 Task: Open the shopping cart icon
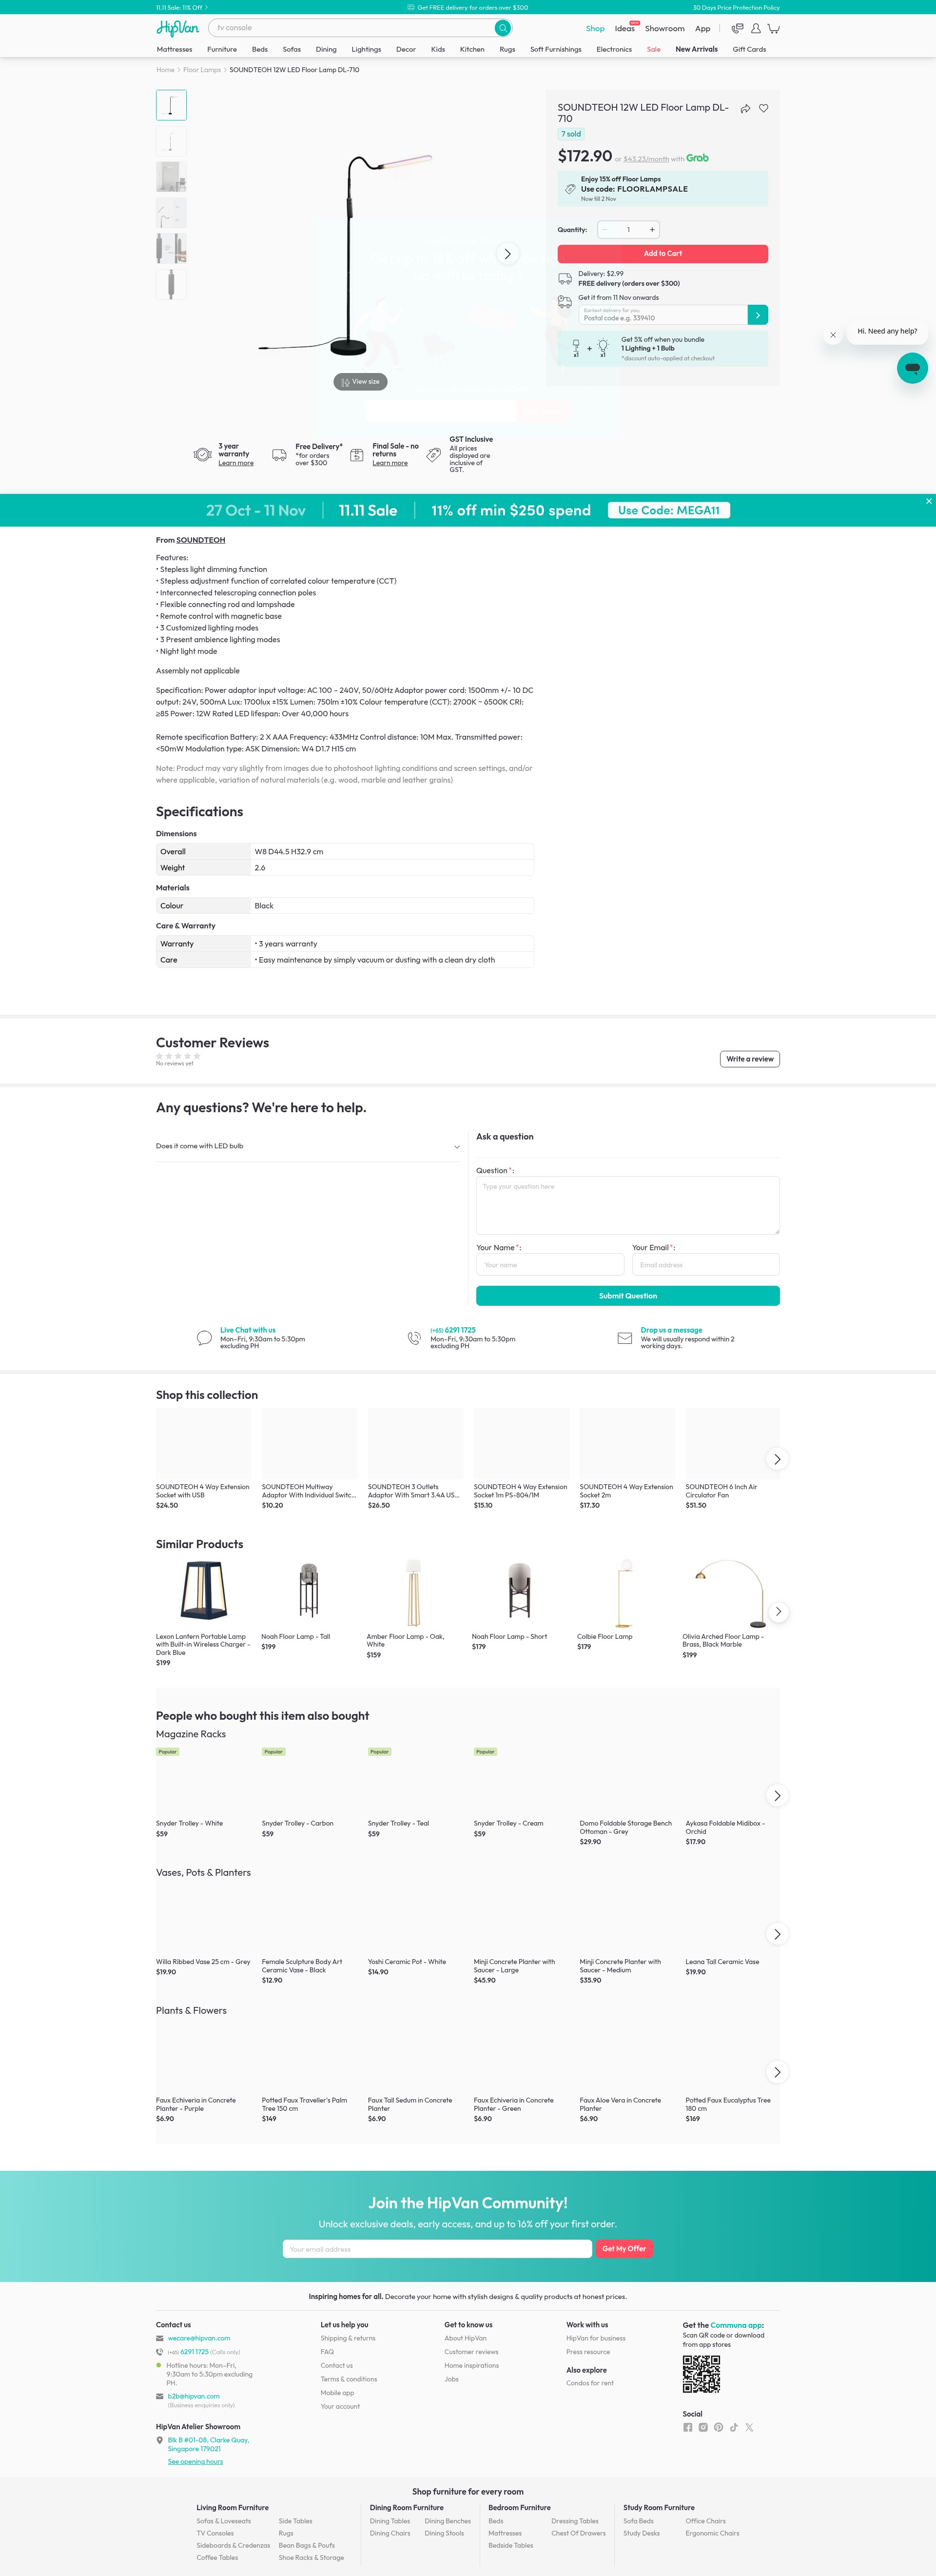(x=773, y=28)
